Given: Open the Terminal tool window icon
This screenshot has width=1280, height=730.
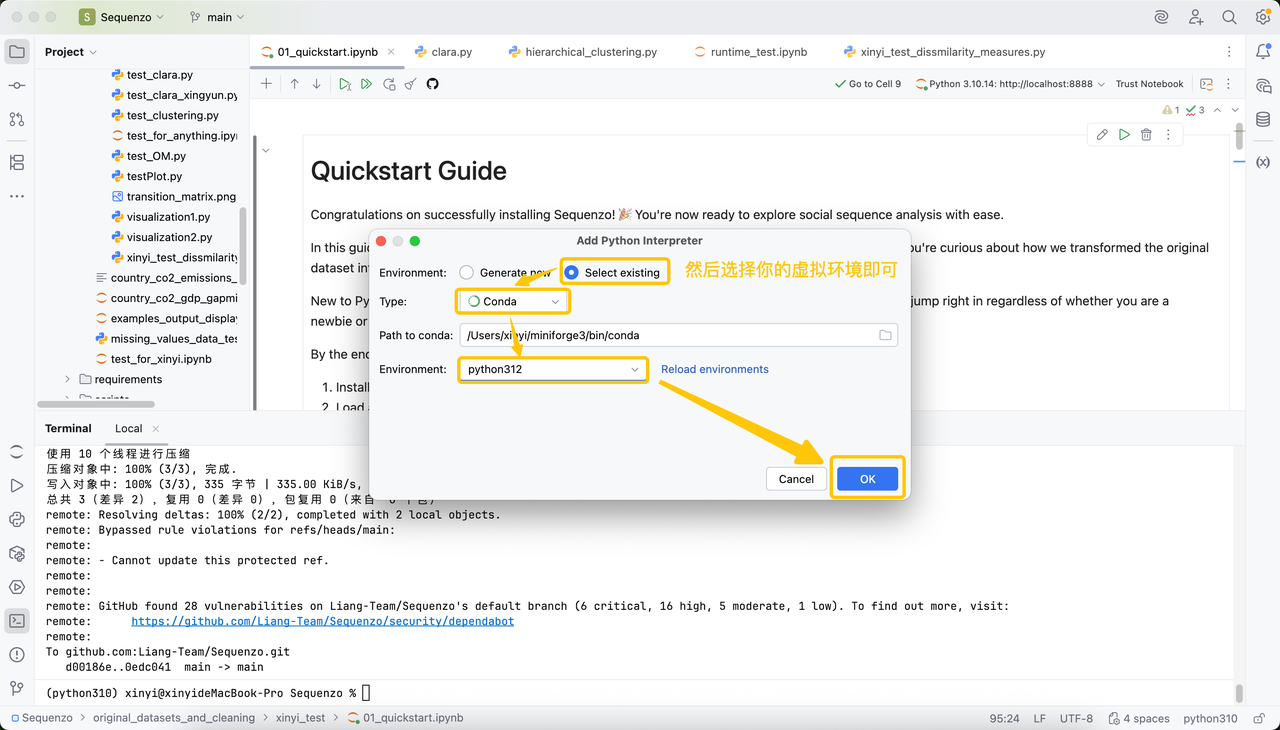Looking at the screenshot, I should [x=16, y=621].
